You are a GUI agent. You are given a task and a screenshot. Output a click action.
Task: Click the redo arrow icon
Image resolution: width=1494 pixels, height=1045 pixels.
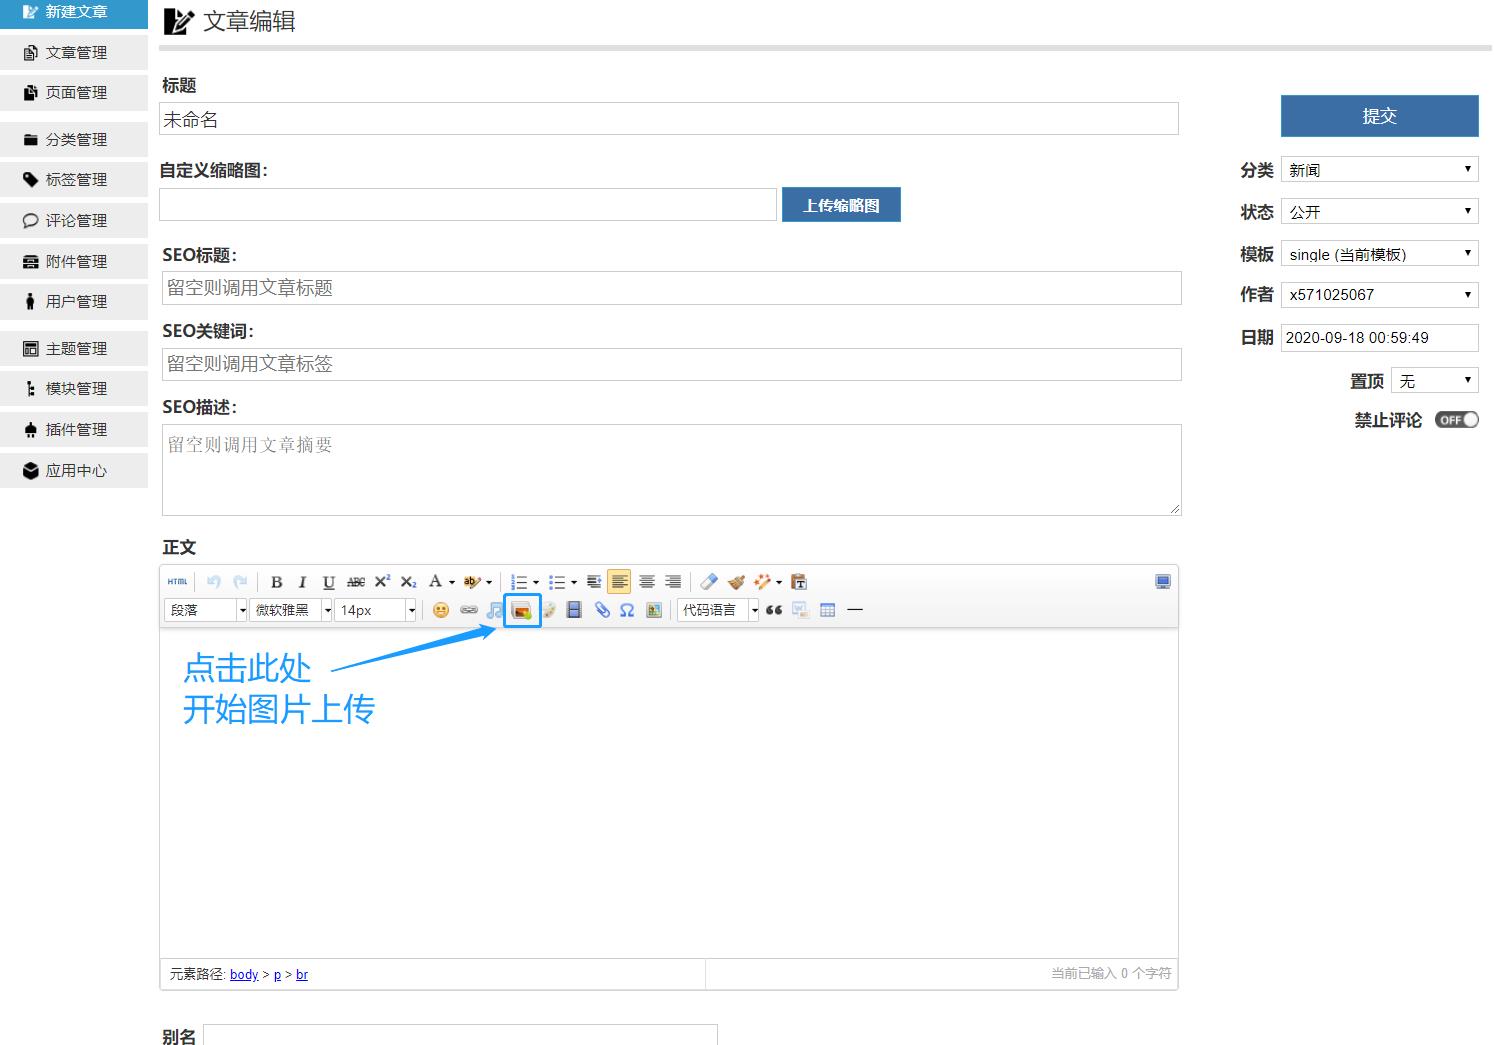coord(240,582)
